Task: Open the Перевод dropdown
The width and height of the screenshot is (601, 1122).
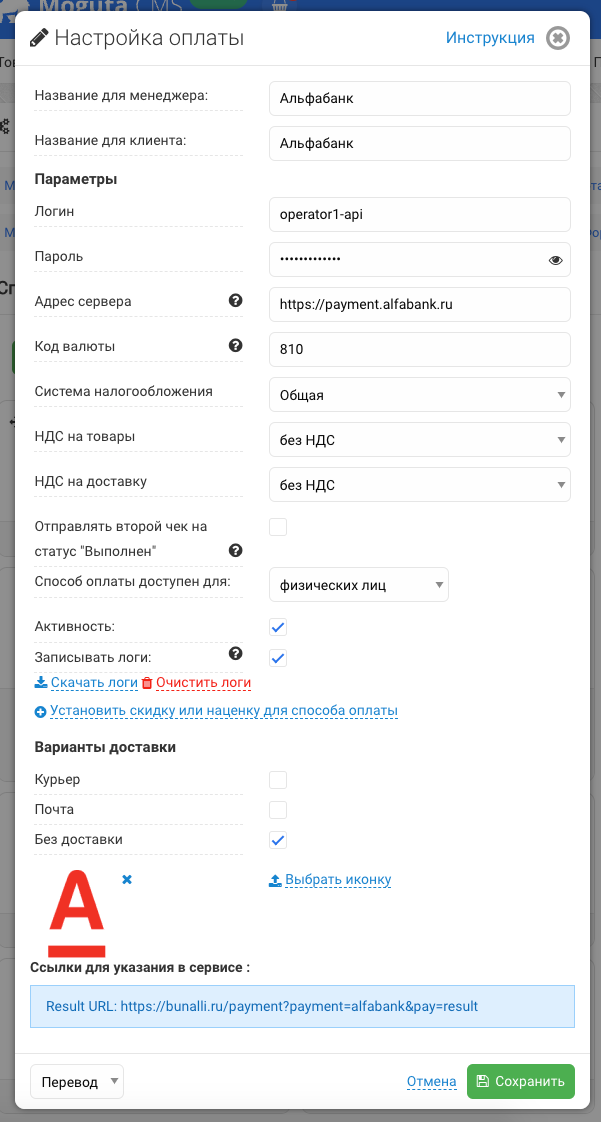Action: pos(77,1082)
